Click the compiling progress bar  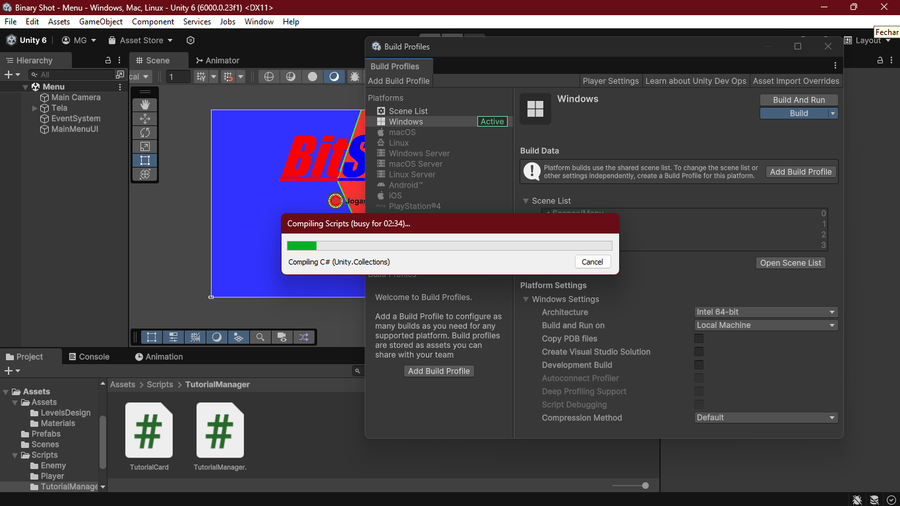tap(449, 246)
